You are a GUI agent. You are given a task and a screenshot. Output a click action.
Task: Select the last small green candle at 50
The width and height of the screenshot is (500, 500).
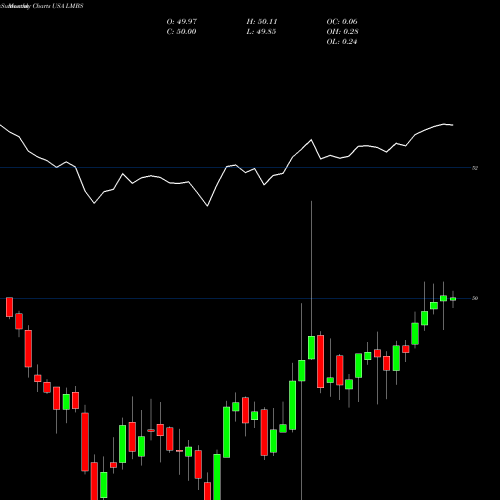453,299
